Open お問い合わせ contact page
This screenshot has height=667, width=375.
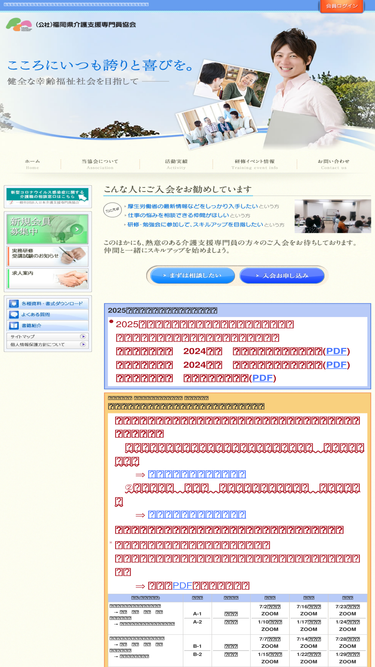pos(334,164)
